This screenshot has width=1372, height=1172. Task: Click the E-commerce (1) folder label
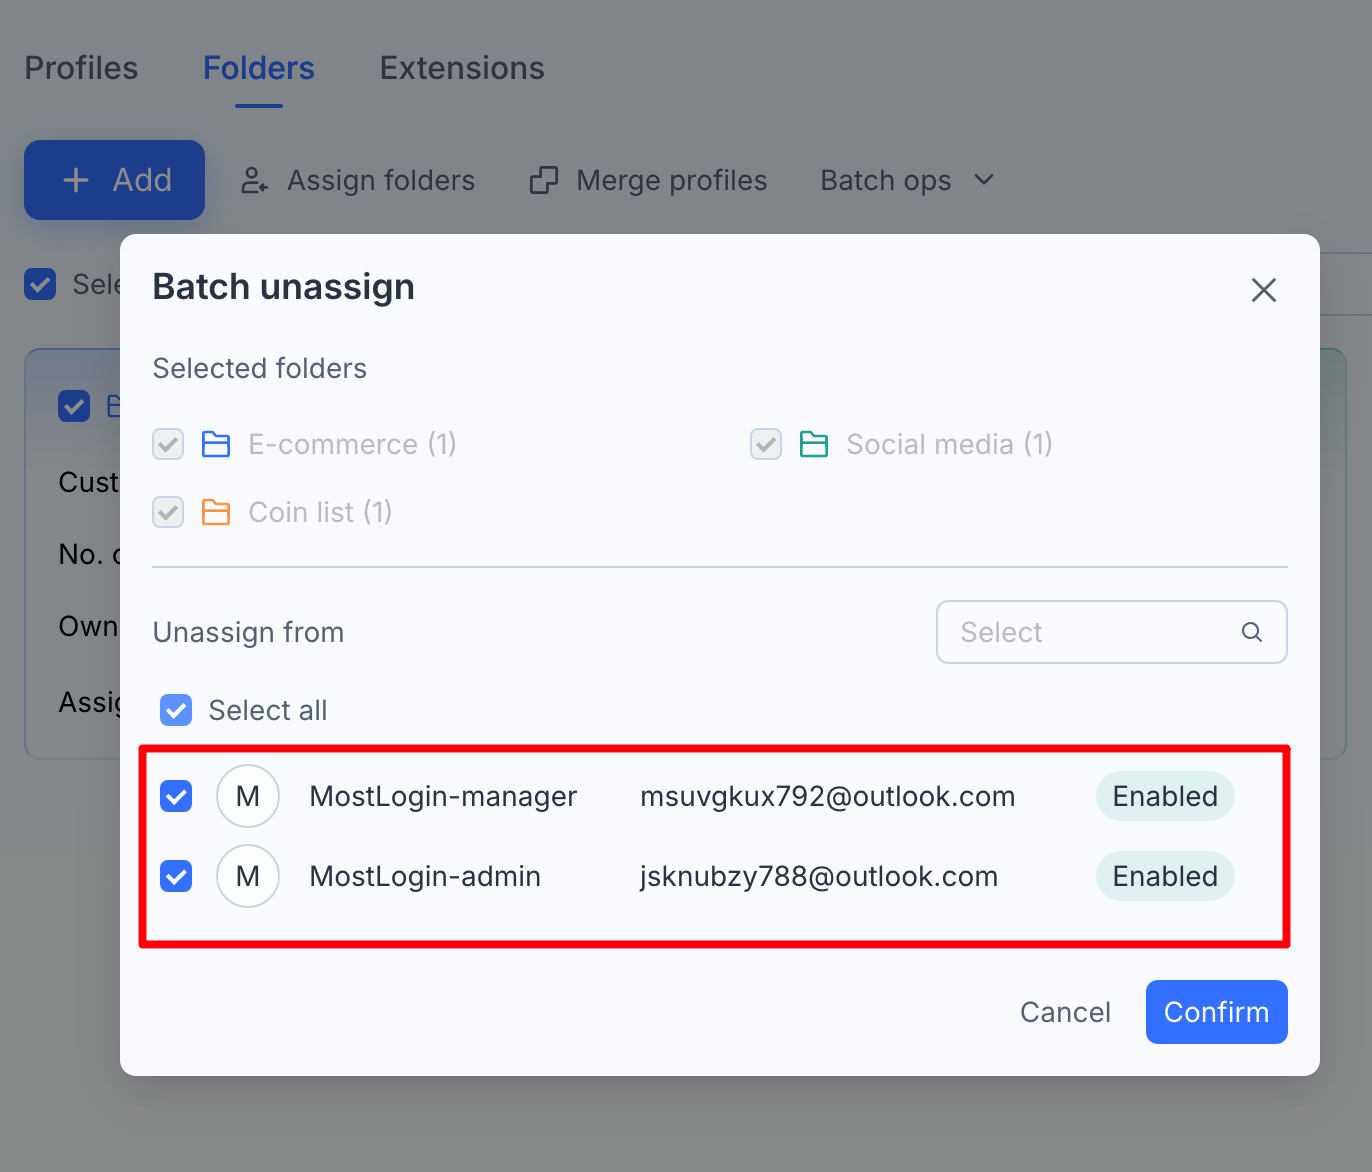coord(353,444)
